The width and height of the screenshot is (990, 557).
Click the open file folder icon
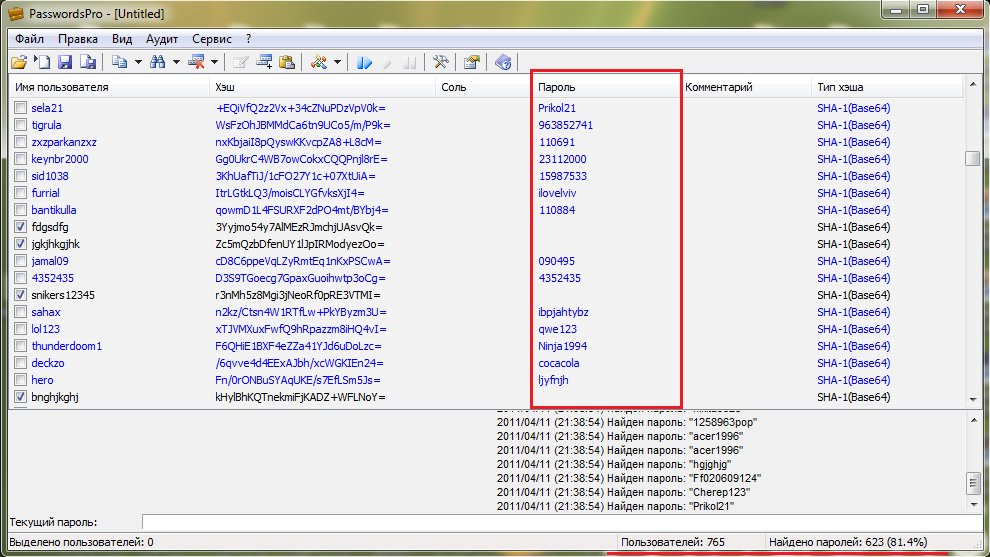point(18,63)
